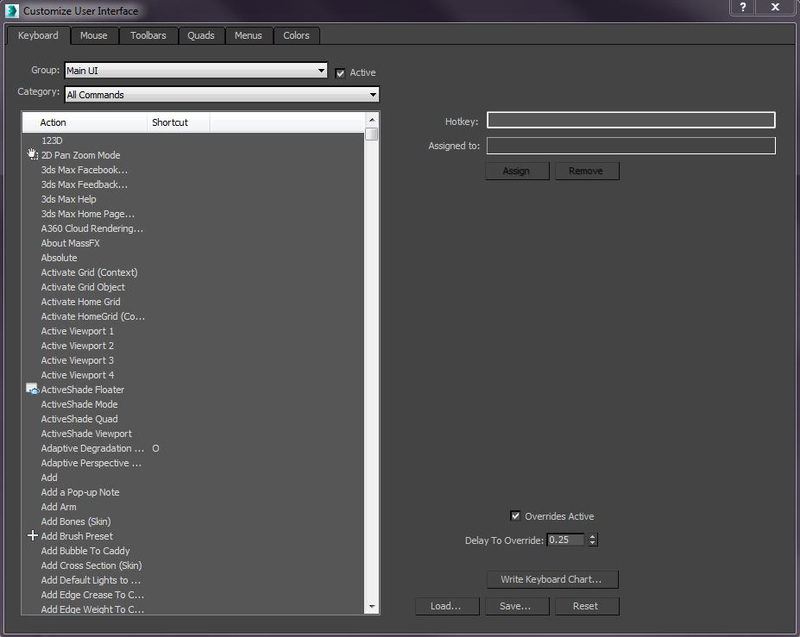The width and height of the screenshot is (800, 637).
Task: Open help with the question mark button
Action: click(x=742, y=7)
